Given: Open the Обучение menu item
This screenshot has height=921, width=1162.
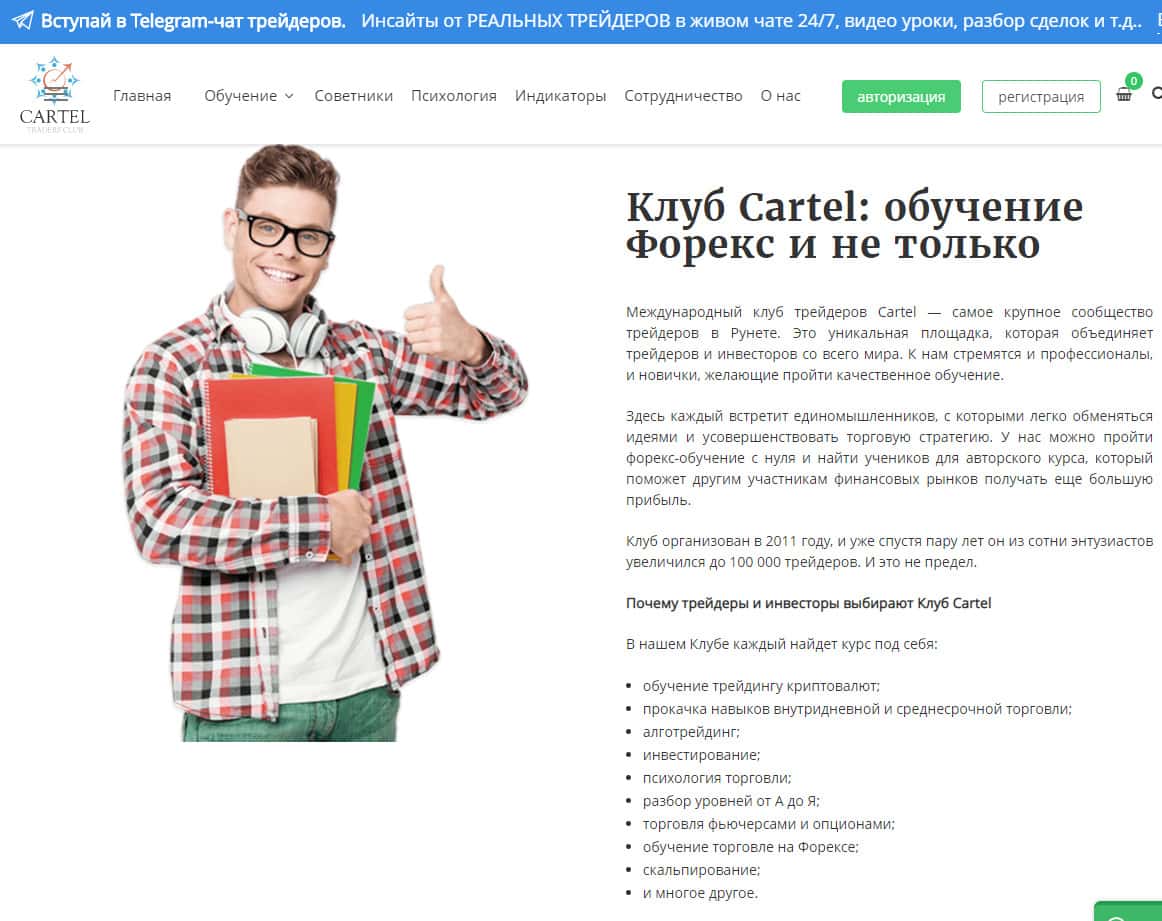Looking at the screenshot, I should click(x=240, y=96).
